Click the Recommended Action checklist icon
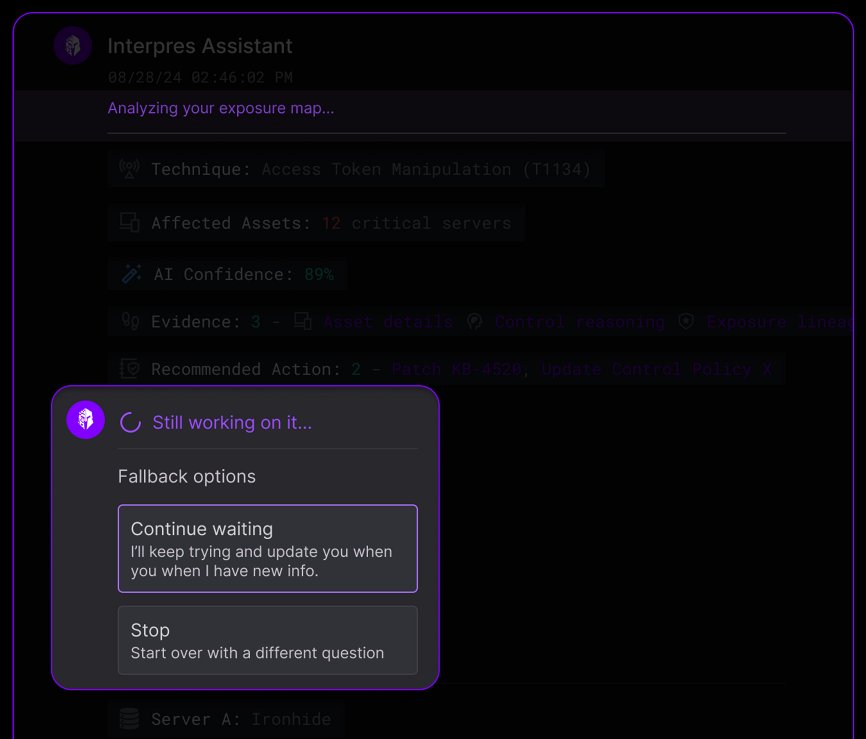 [x=130, y=368]
